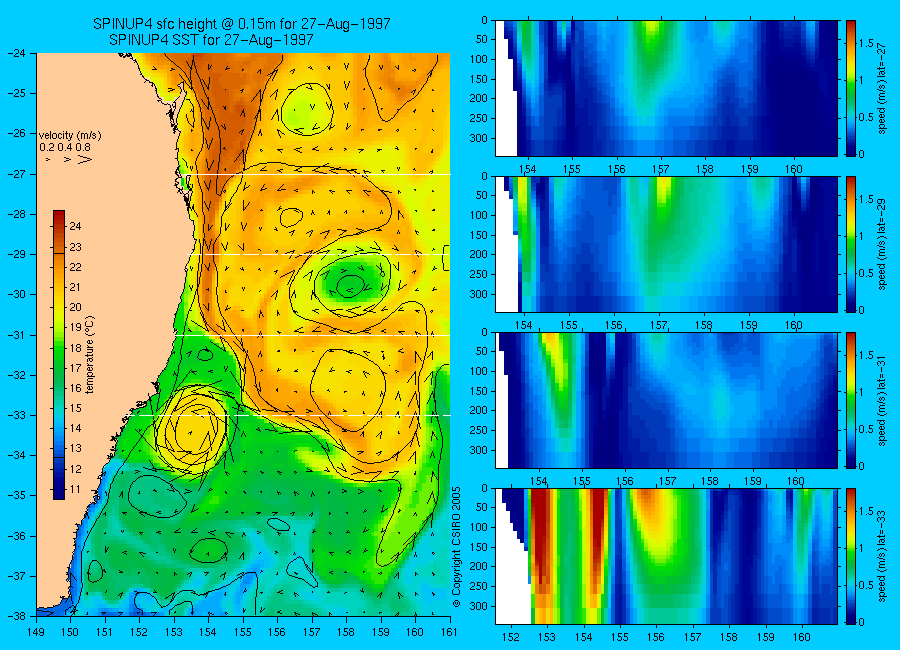
Task: Click the 'speed (m/s) lat=-31' label
Action: (882, 400)
